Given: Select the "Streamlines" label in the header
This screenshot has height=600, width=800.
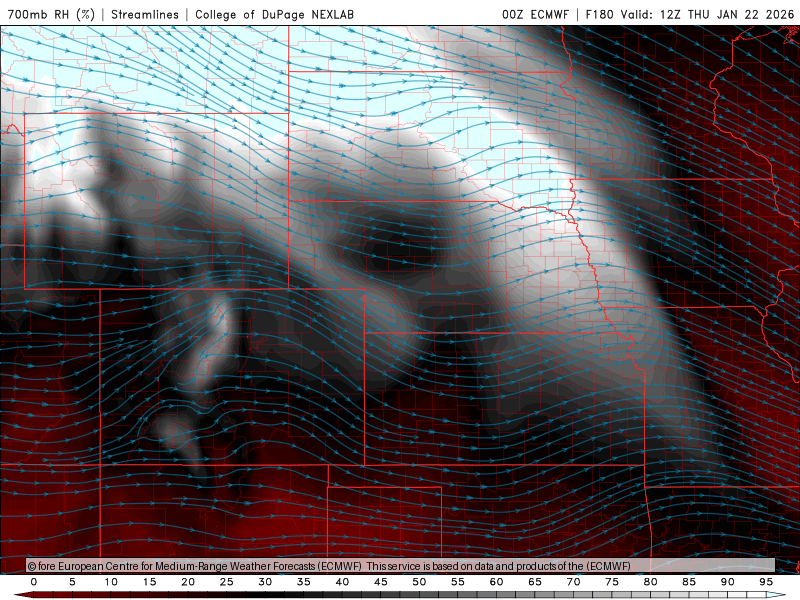Looking at the screenshot, I should point(145,14).
